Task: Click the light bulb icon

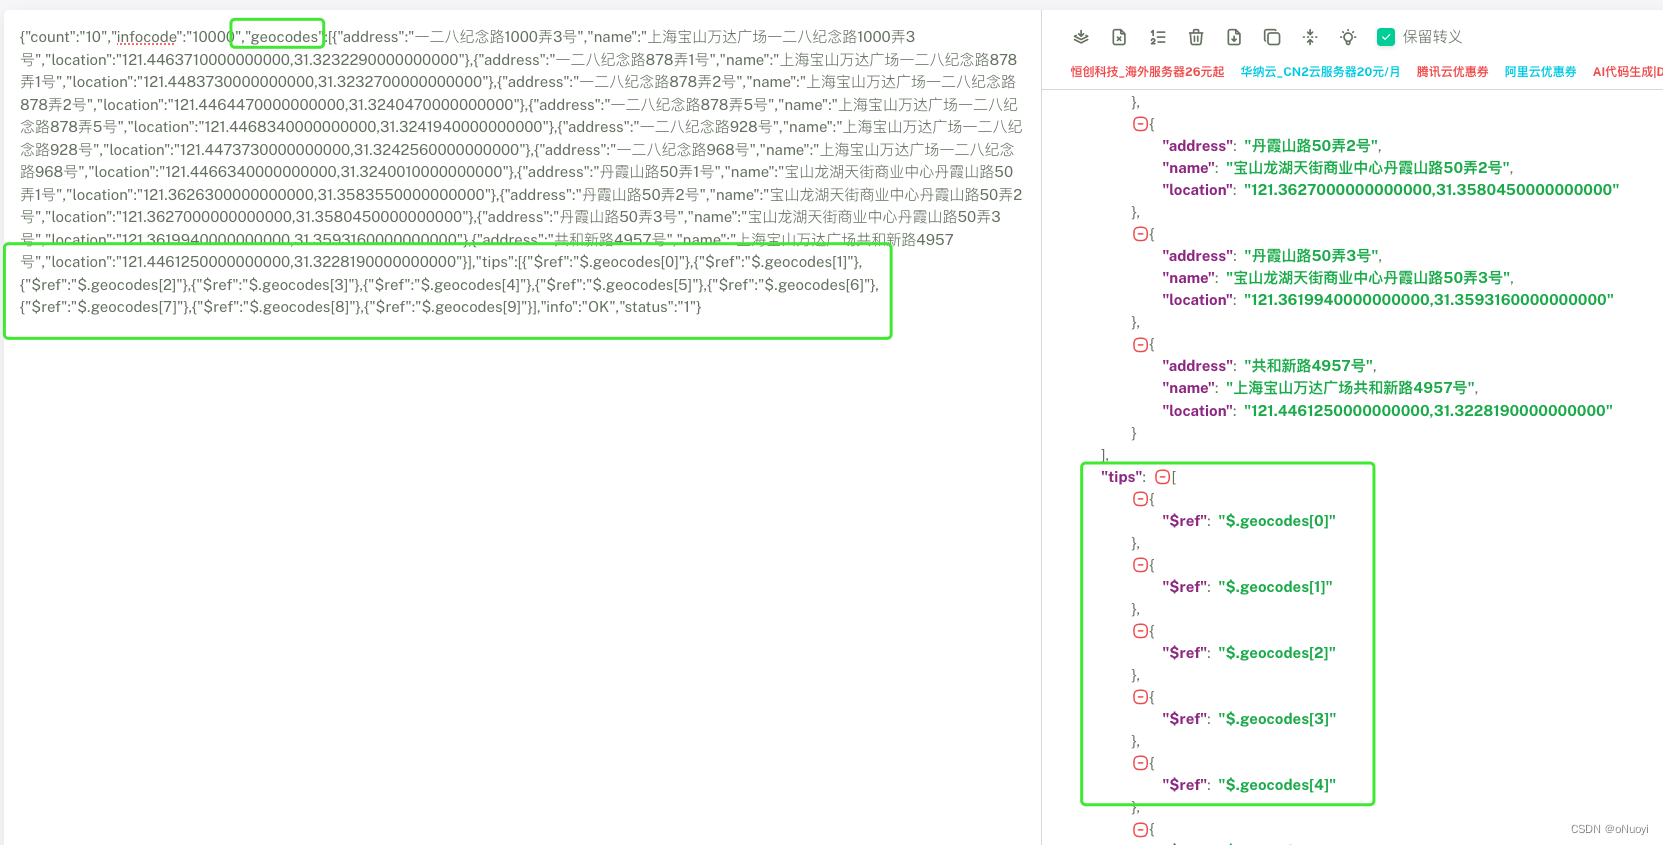Action: coord(1348,37)
